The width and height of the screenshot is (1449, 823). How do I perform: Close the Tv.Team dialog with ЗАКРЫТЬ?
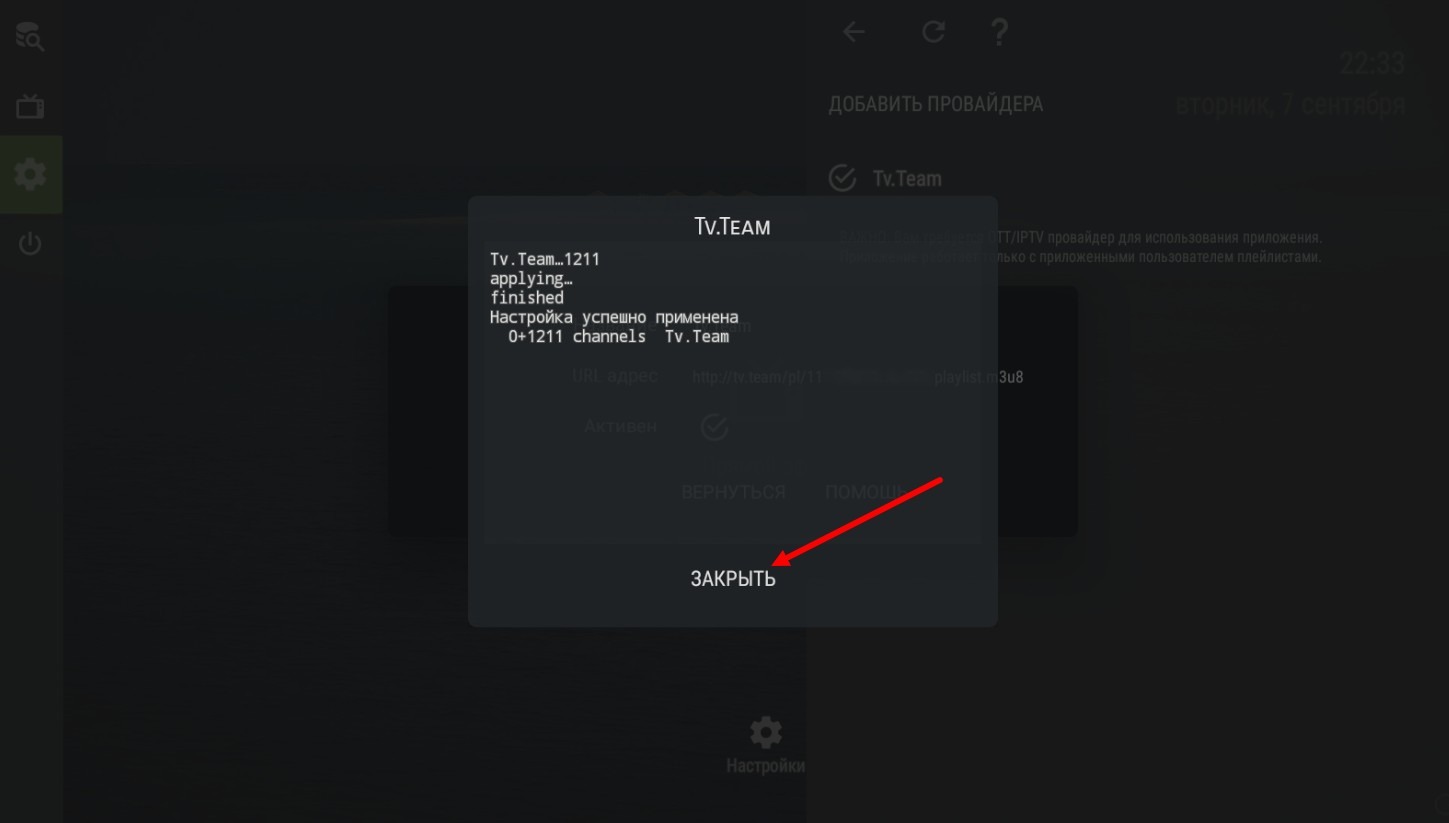pos(733,578)
